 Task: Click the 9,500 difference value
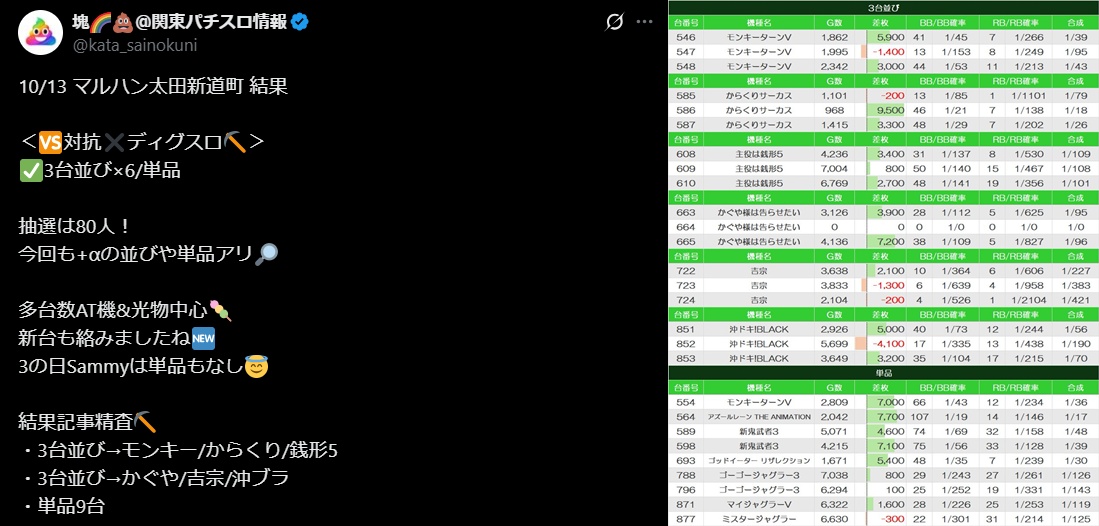890,110
